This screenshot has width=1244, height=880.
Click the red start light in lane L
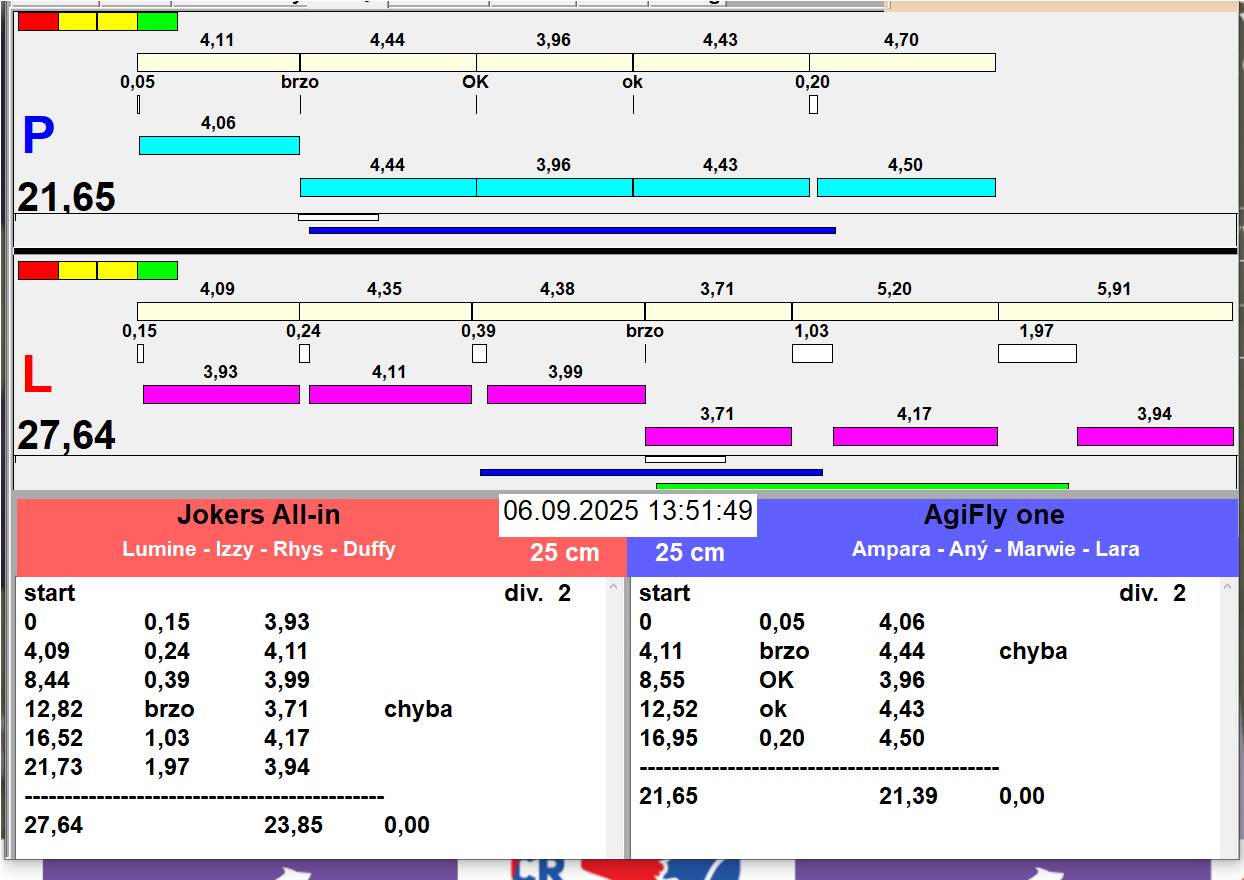click(x=38, y=270)
